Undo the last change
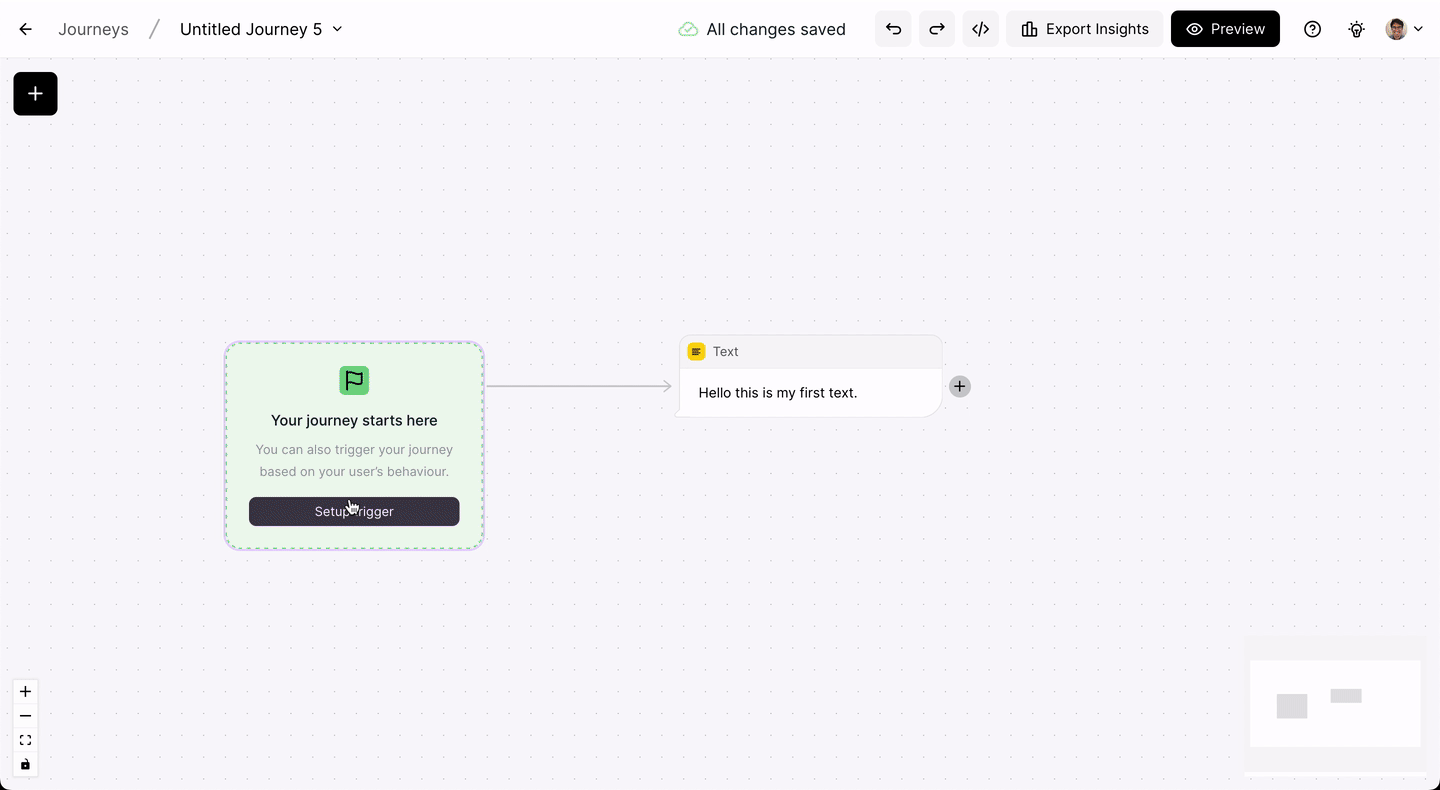The image size is (1440, 790). (893, 29)
